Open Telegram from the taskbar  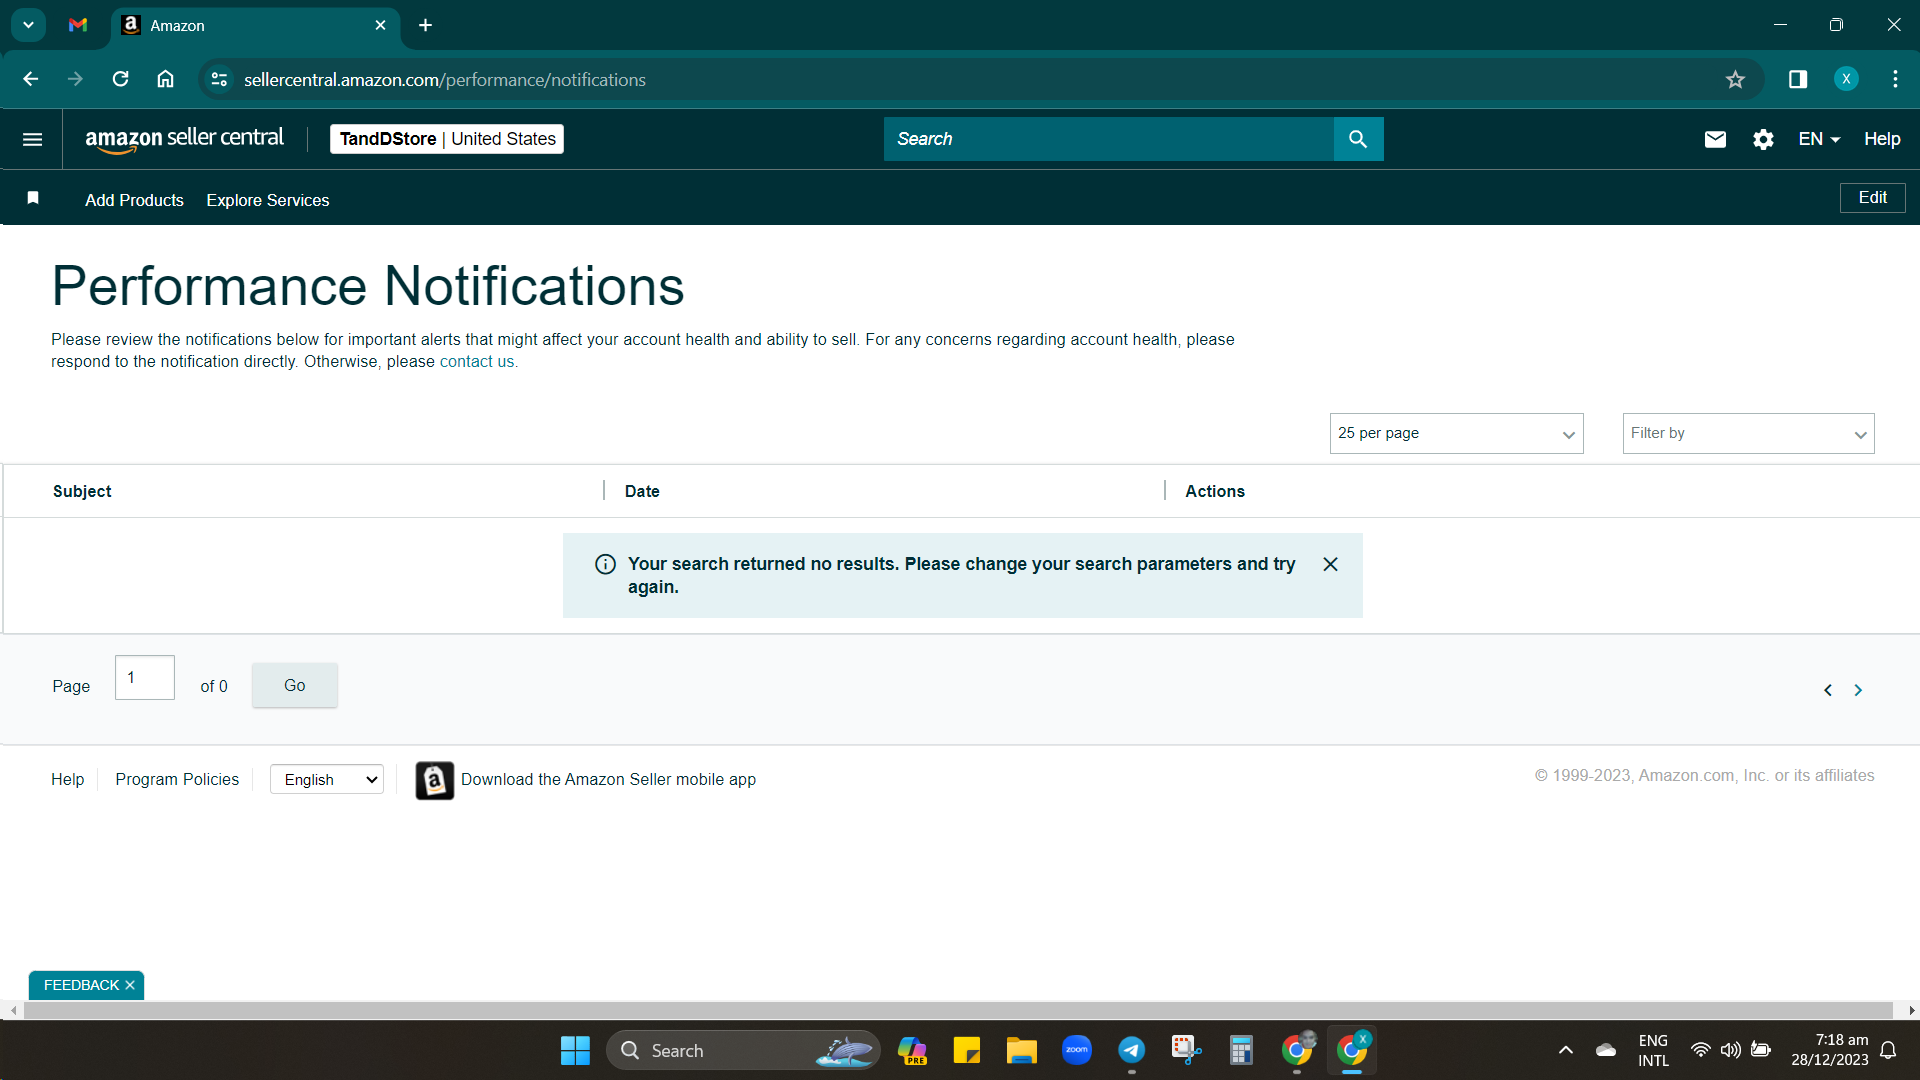click(x=1131, y=1050)
